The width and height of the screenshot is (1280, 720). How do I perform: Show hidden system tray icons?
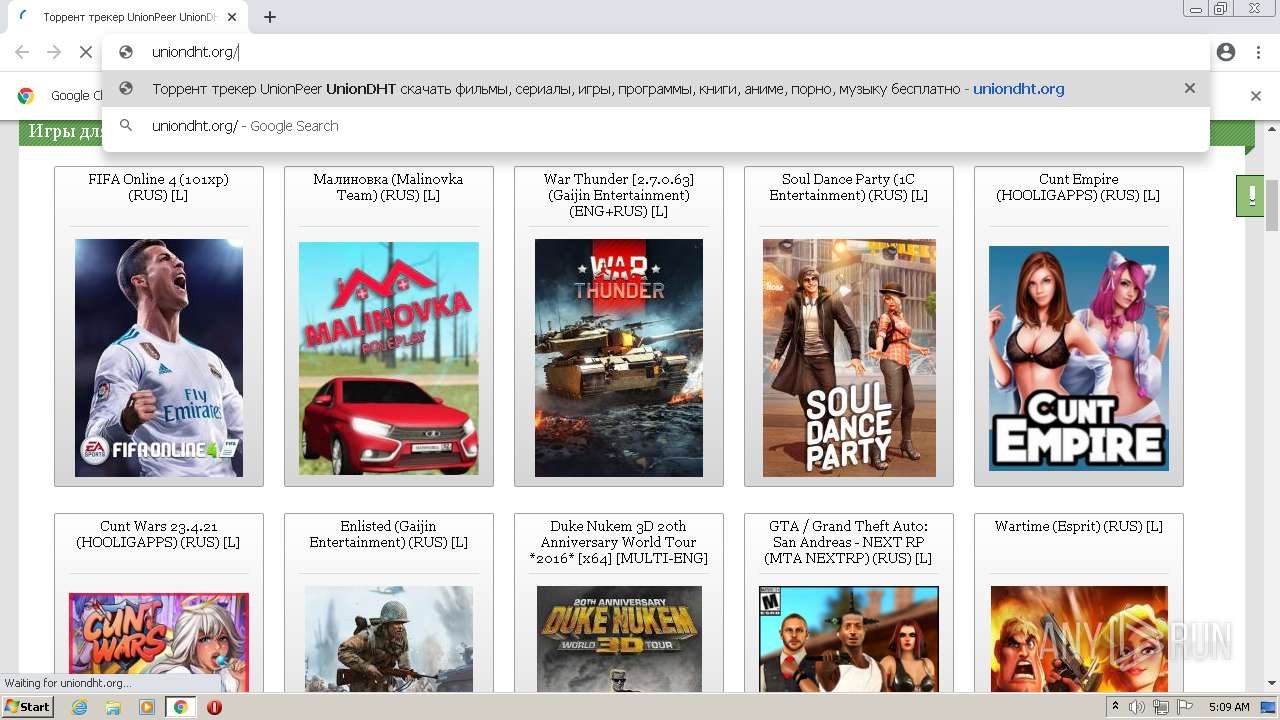(x=1116, y=707)
